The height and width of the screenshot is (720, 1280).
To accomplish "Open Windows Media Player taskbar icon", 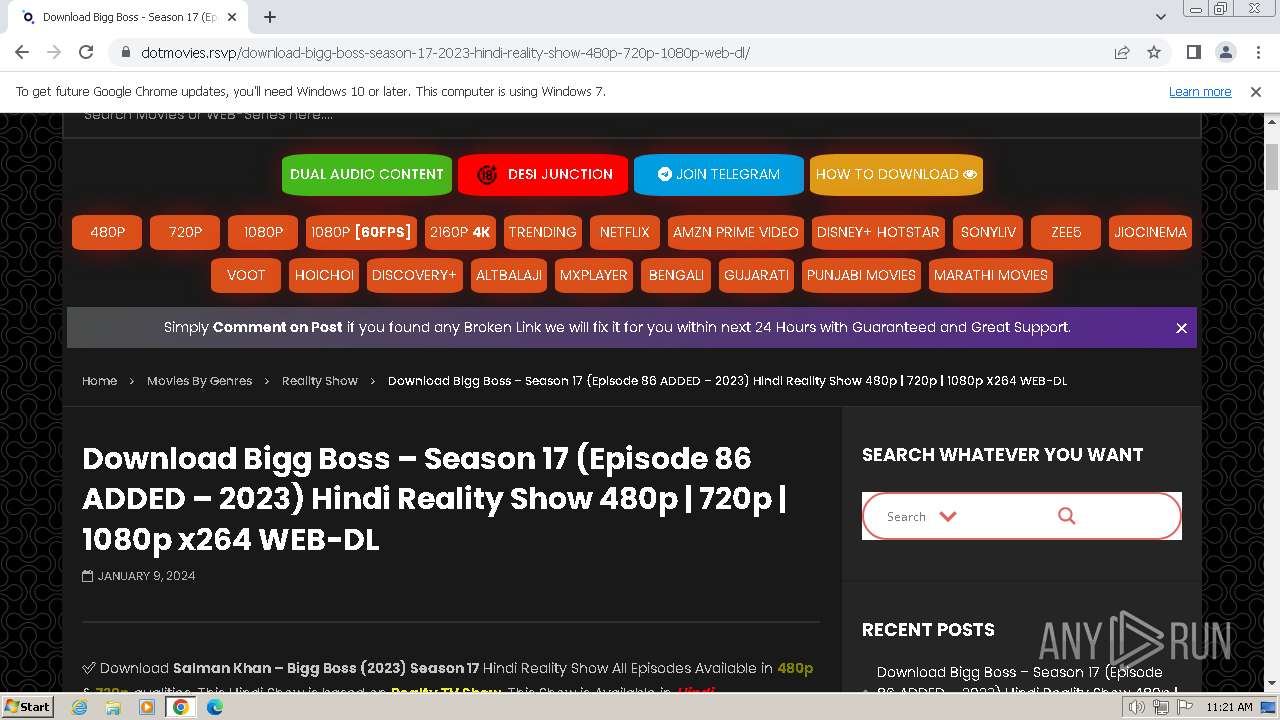I will [147, 707].
